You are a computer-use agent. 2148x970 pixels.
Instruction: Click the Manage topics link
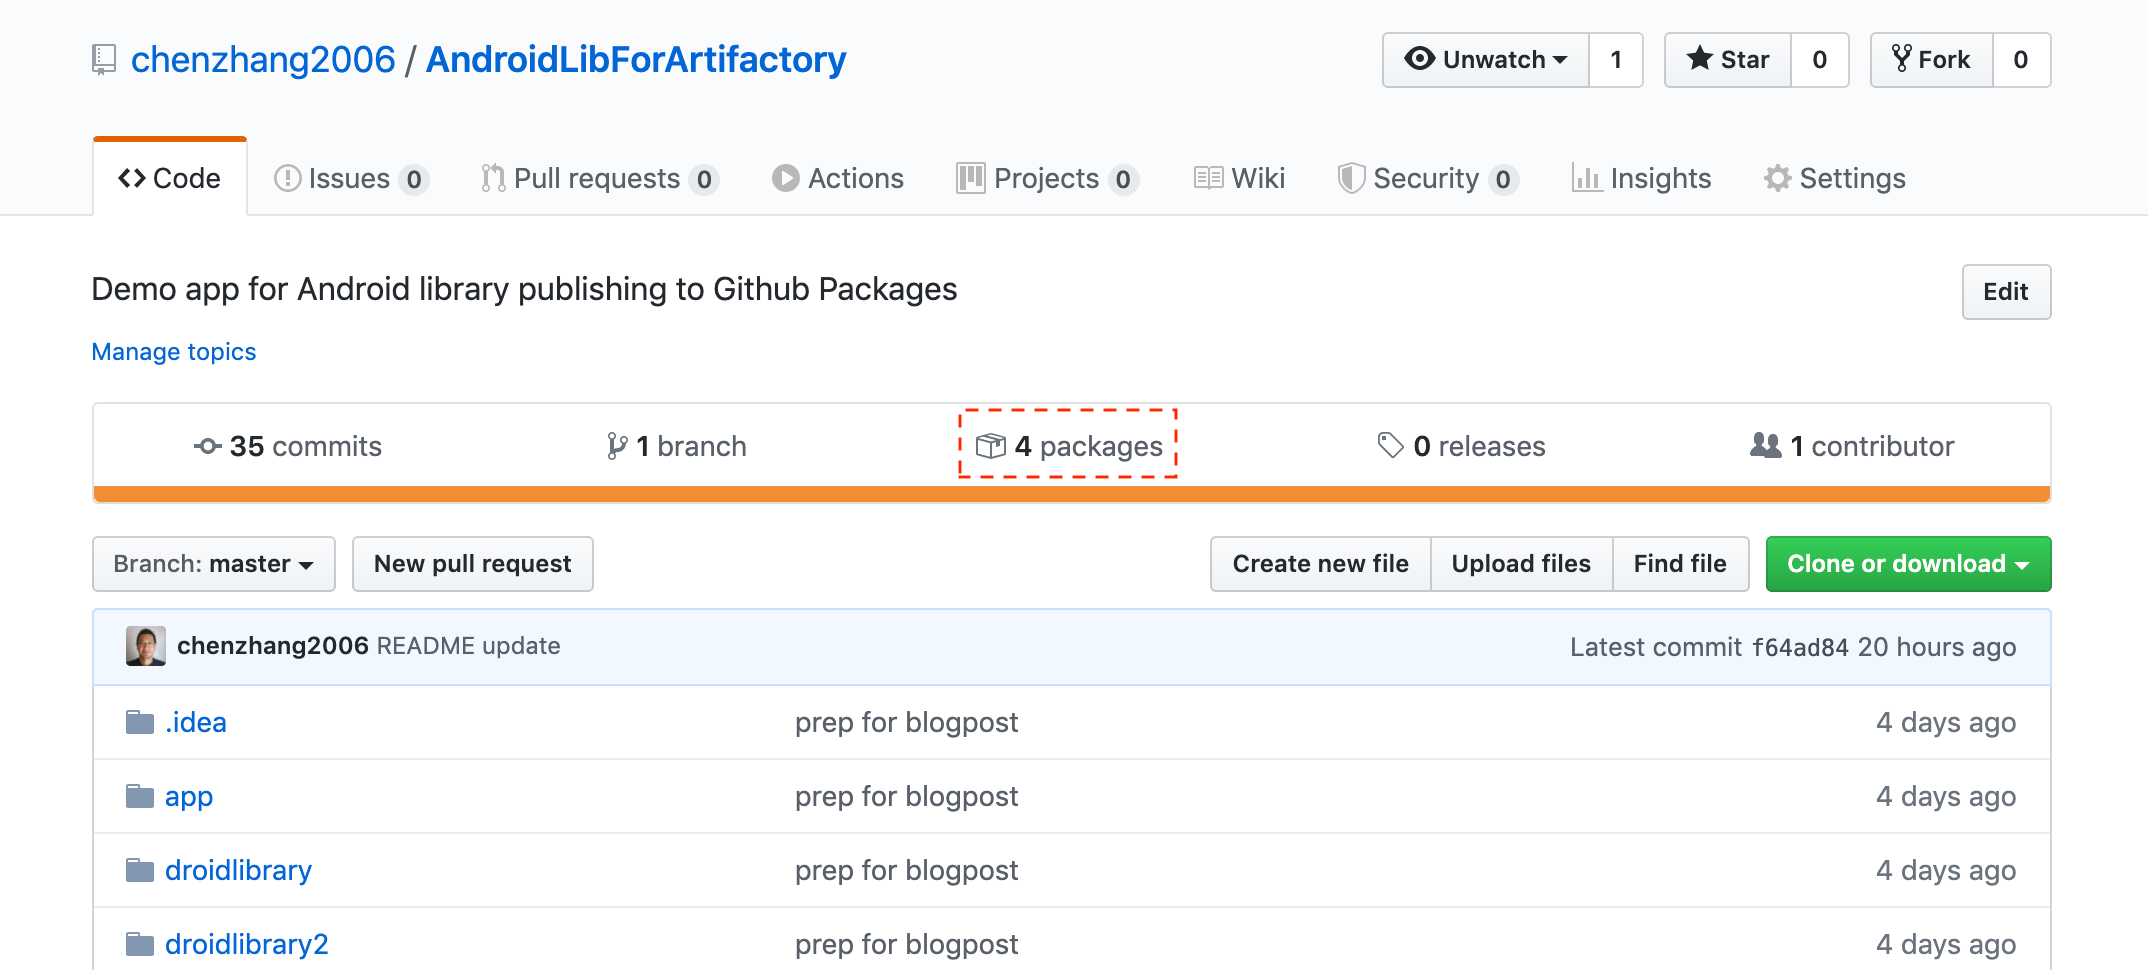pos(174,352)
